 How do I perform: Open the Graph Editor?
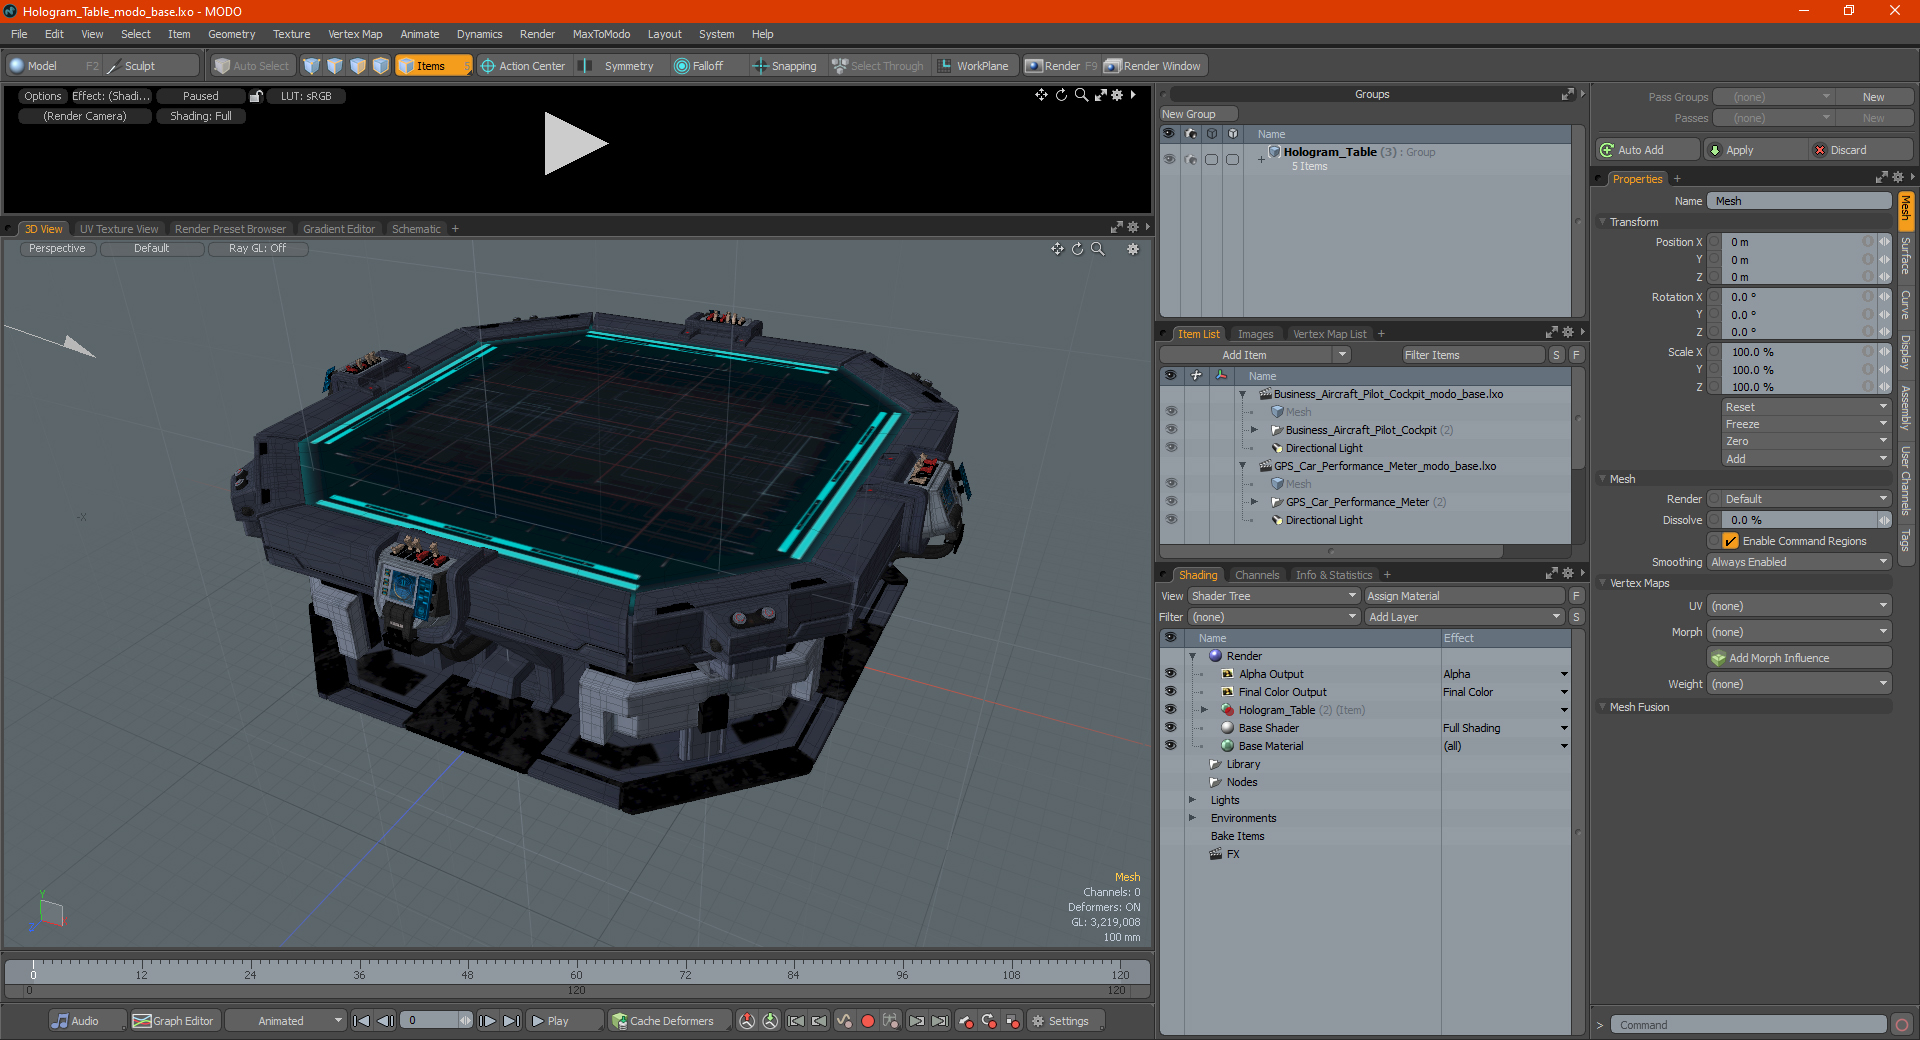click(x=173, y=1021)
